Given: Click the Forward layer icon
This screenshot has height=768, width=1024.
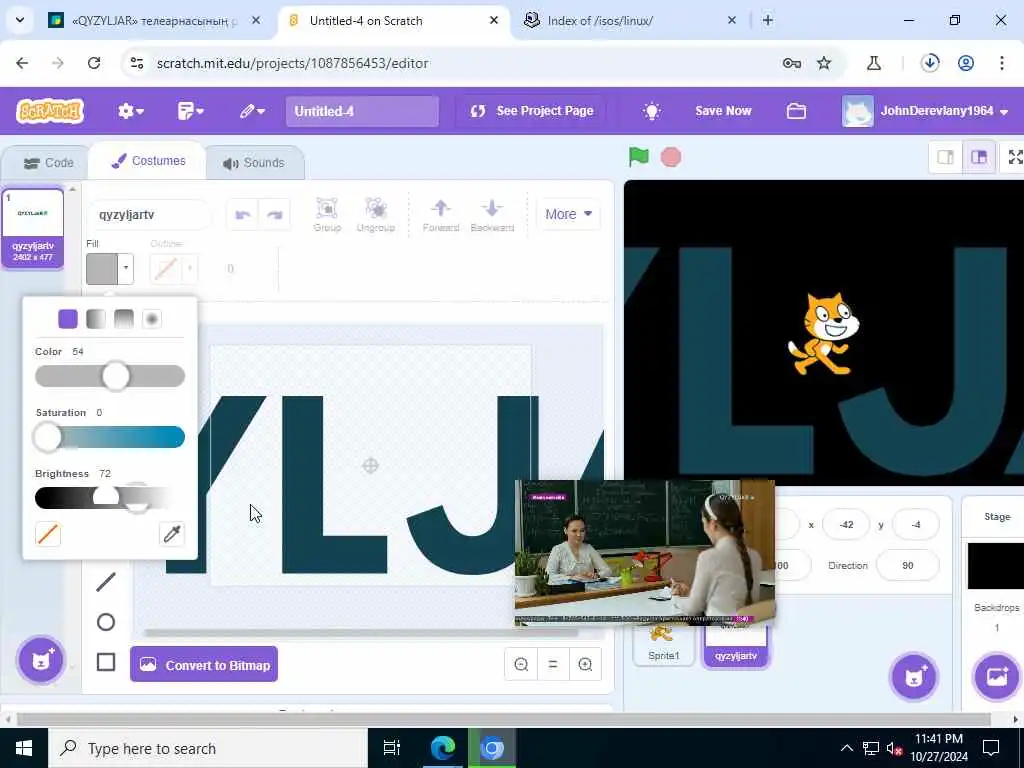Looking at the screenshot, I should 441,214.
